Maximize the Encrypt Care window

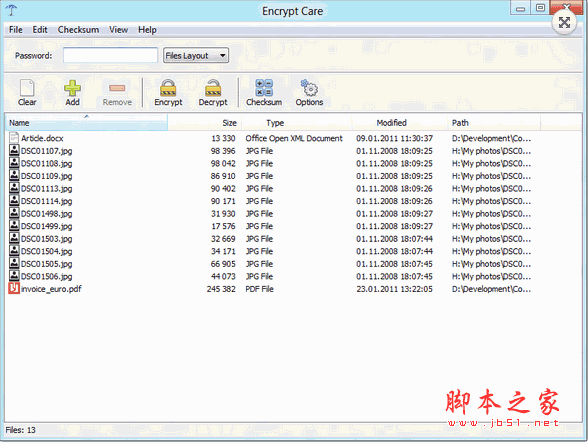540,8
